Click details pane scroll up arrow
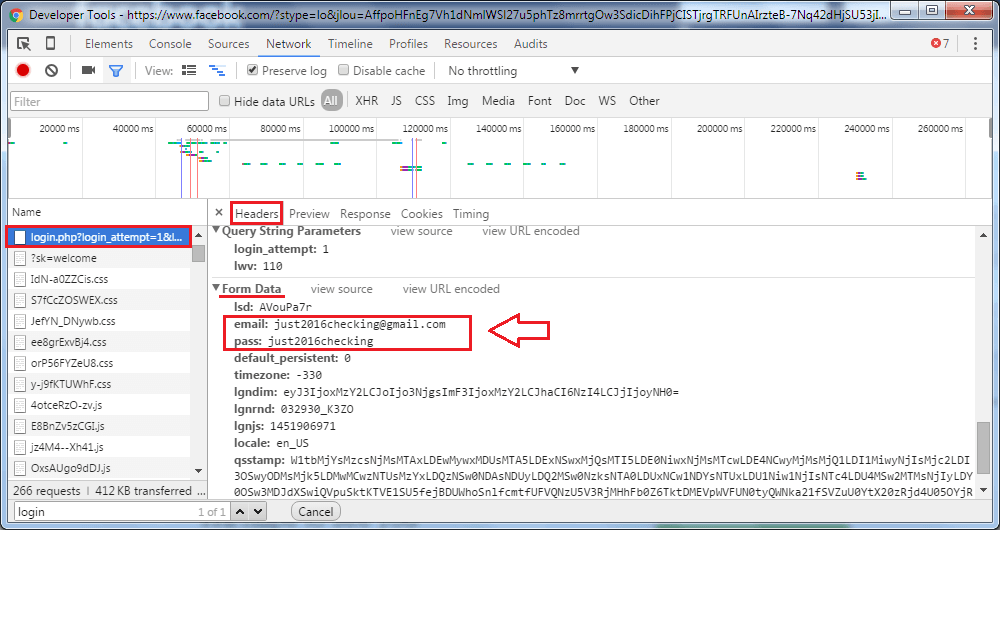This screenshot has height=633, width=1000. (x=983, y=235)
